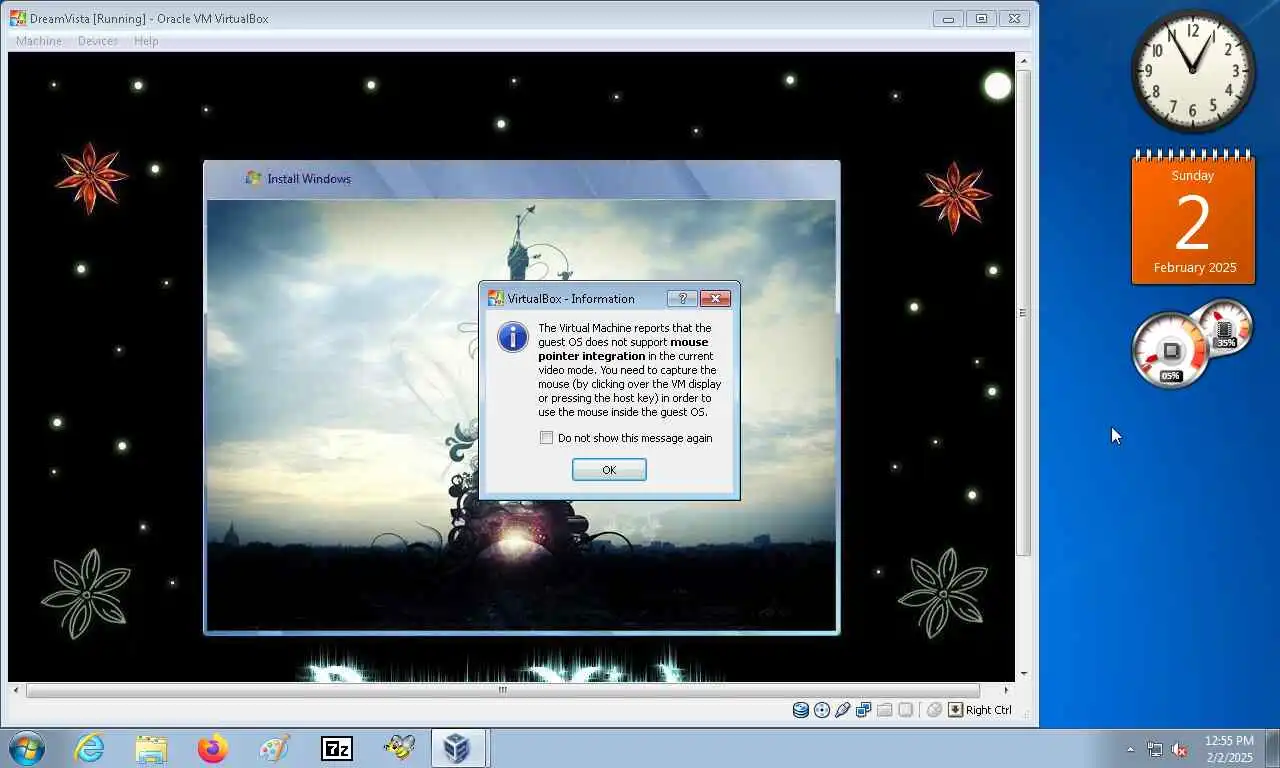Open the Devices menu
This screenshot has width=1280, height=768.
click(x=98, y=41)
